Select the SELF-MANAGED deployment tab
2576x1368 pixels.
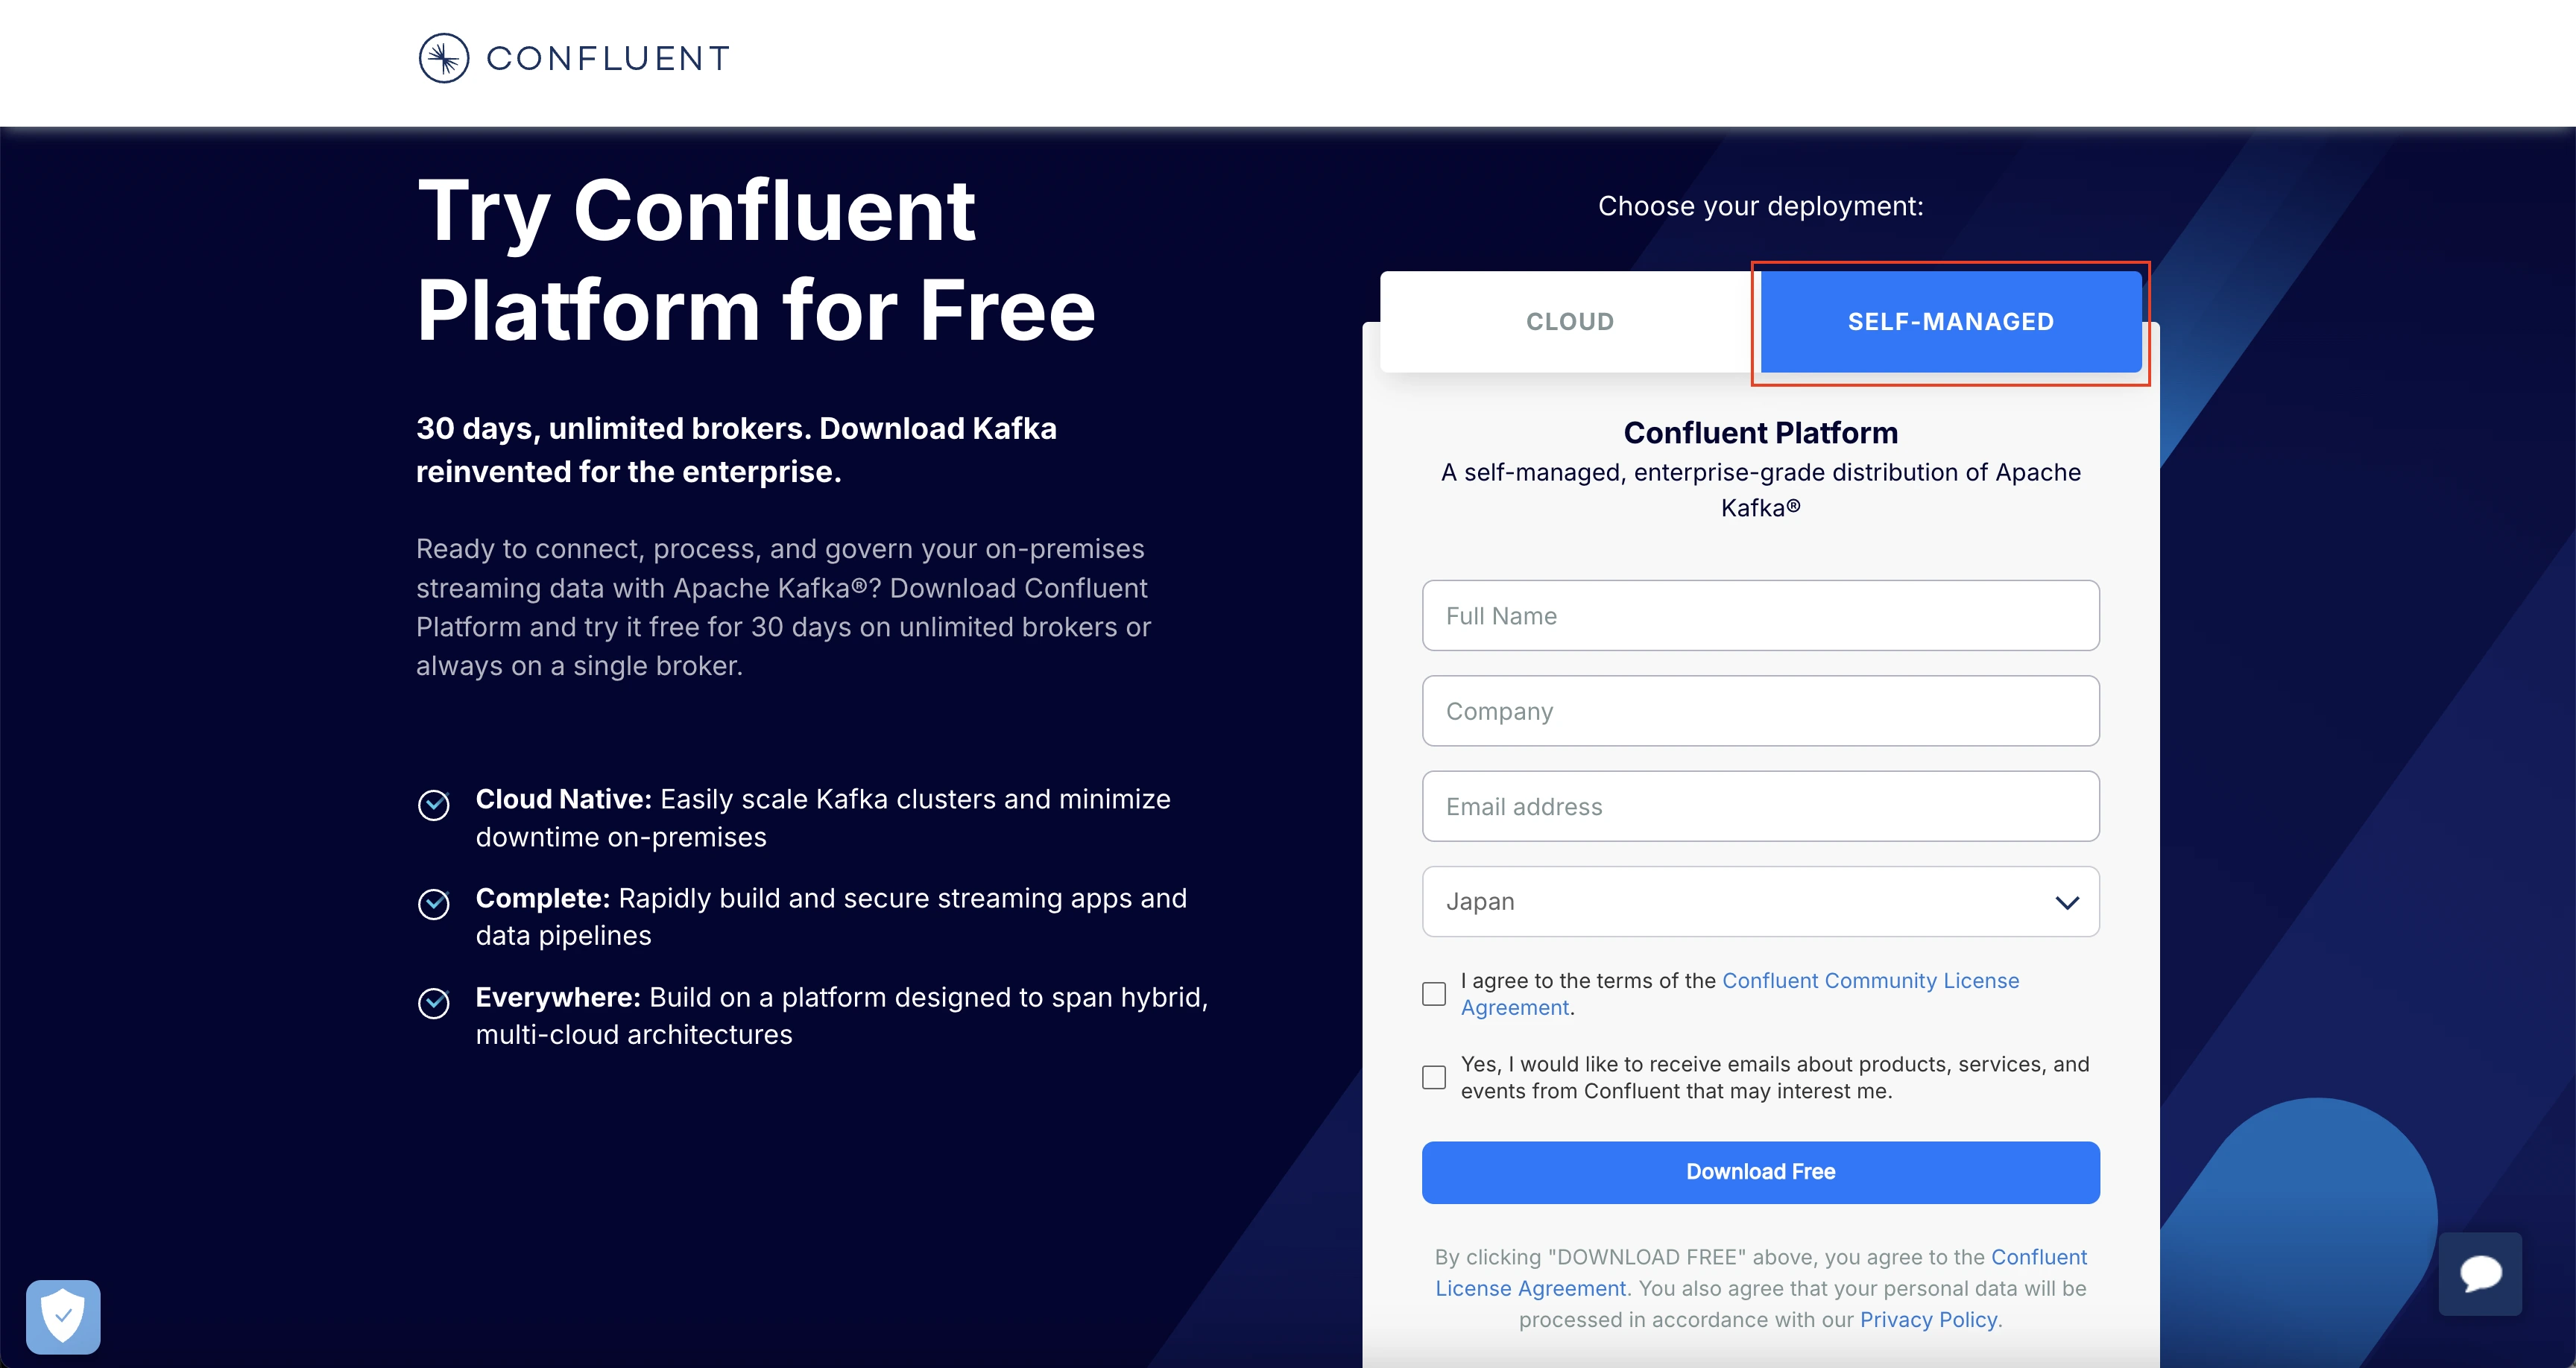point(1949,322)
